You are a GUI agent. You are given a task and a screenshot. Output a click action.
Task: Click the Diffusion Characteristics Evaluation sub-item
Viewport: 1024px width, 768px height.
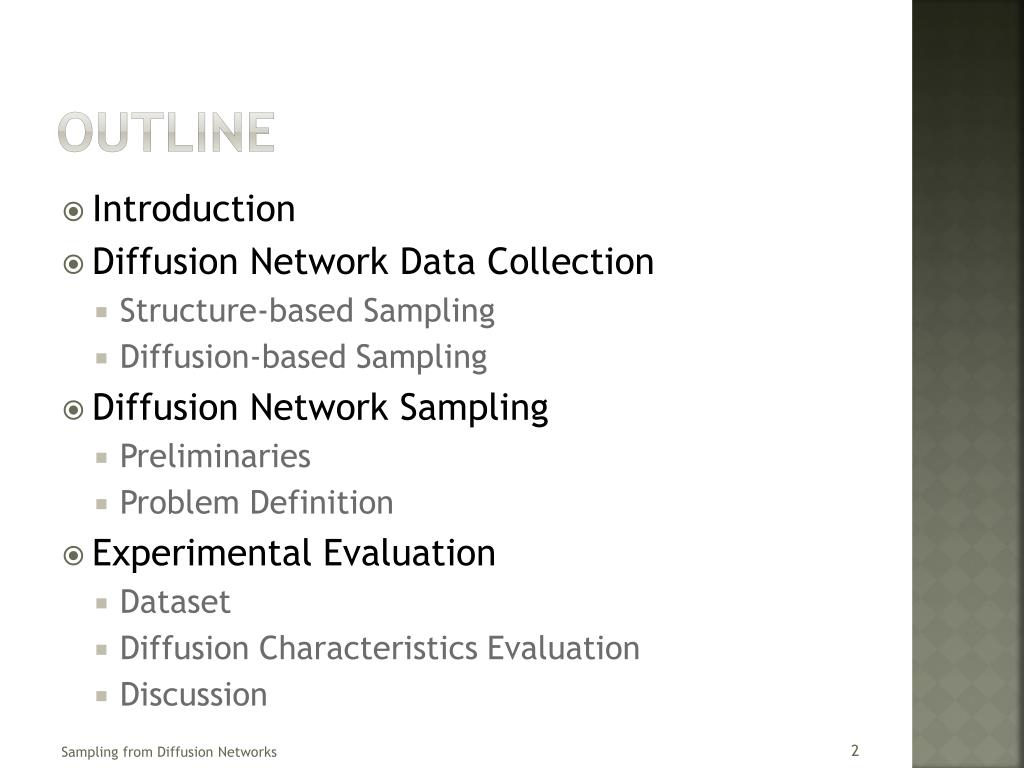tap(379, 648)
